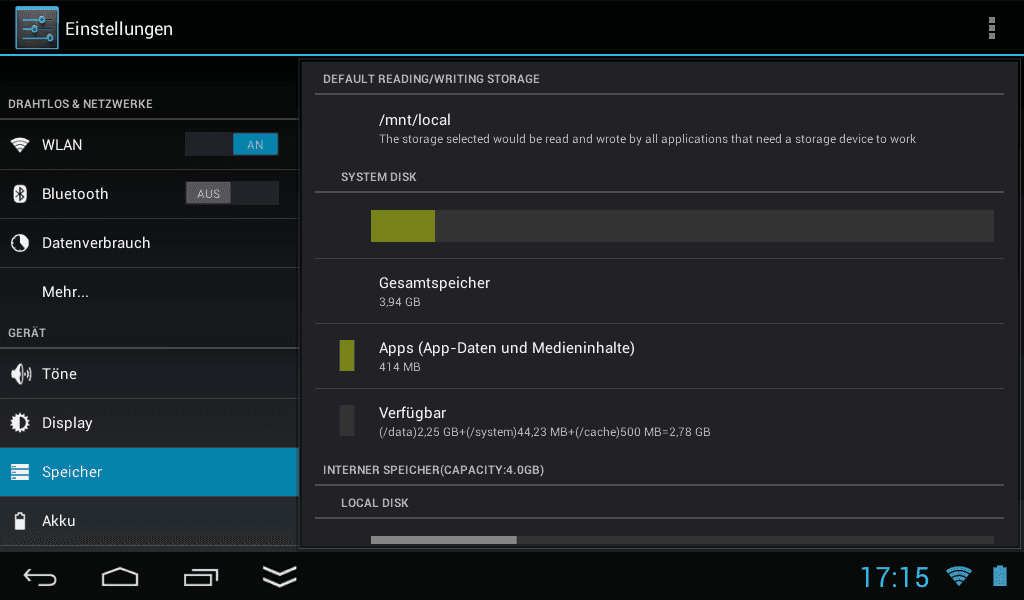Tap the 17:15 clock in system bar
The image size is (1024, 600).
click(894, 577)
